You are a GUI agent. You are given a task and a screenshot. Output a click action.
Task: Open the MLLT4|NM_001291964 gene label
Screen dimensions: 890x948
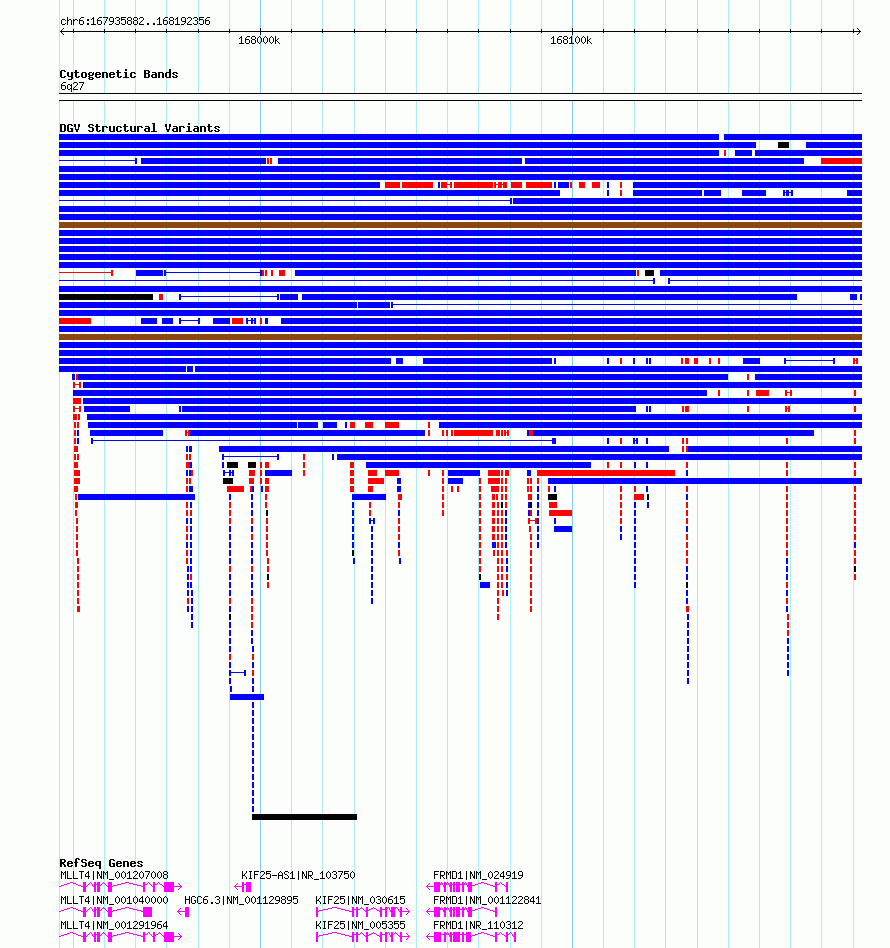point(114,925)
